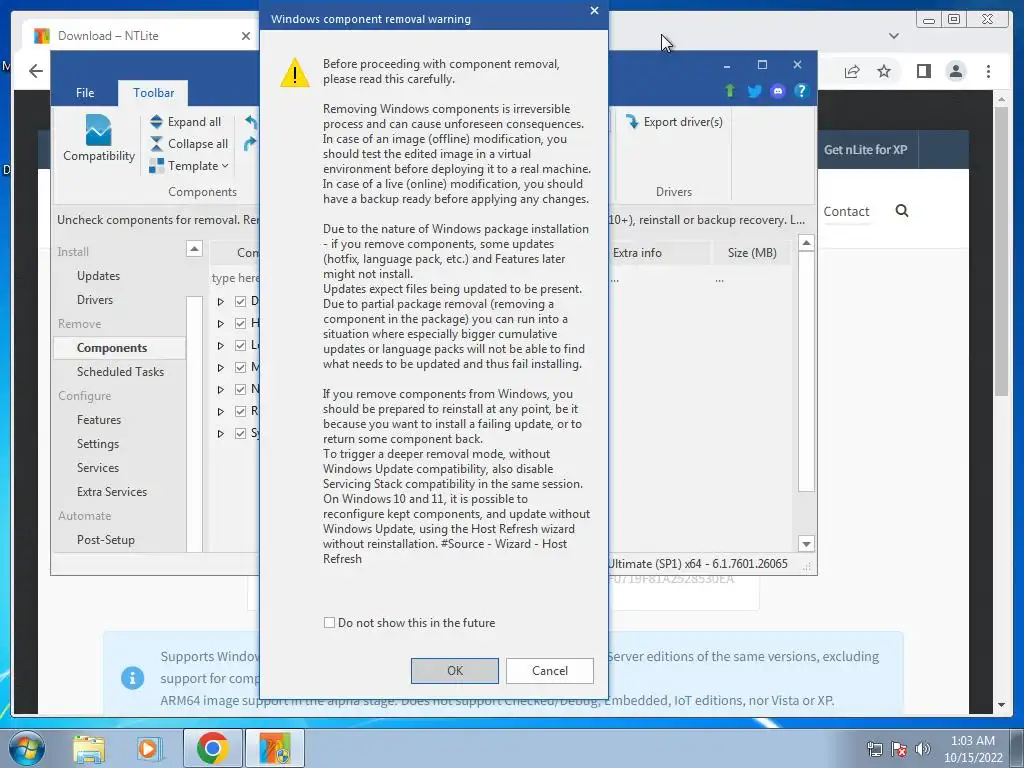Click Chrome share page icon
The image size is (1024, 768).
tap(852, 71)
